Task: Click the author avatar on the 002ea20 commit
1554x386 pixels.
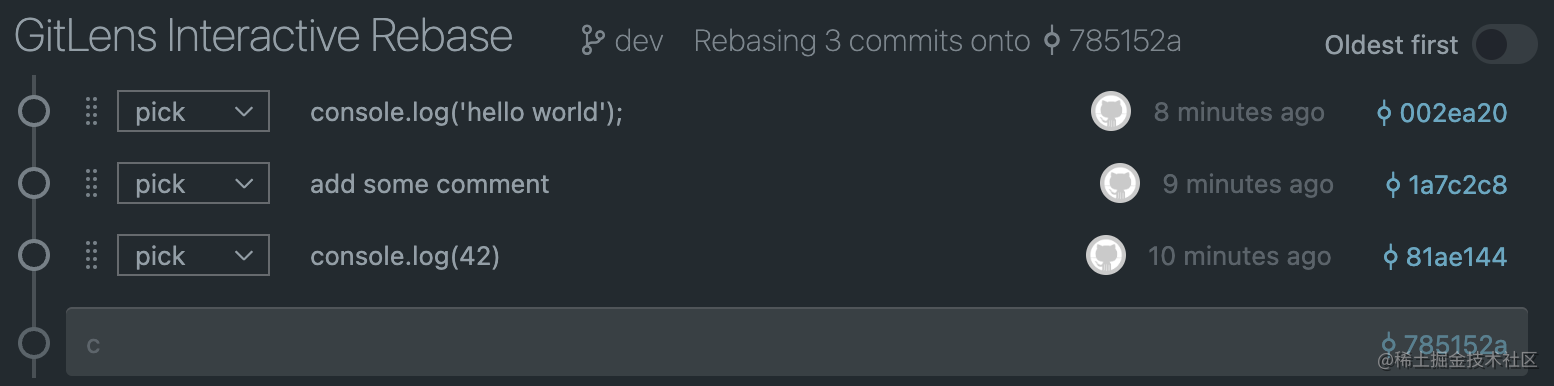Action: pyautogui.click(x=1110, y=111)
